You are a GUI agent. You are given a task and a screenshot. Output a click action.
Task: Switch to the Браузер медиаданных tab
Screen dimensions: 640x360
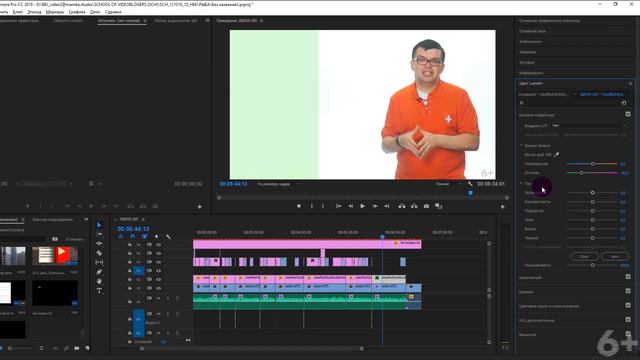pyautogui.click(x=53, y=220)
